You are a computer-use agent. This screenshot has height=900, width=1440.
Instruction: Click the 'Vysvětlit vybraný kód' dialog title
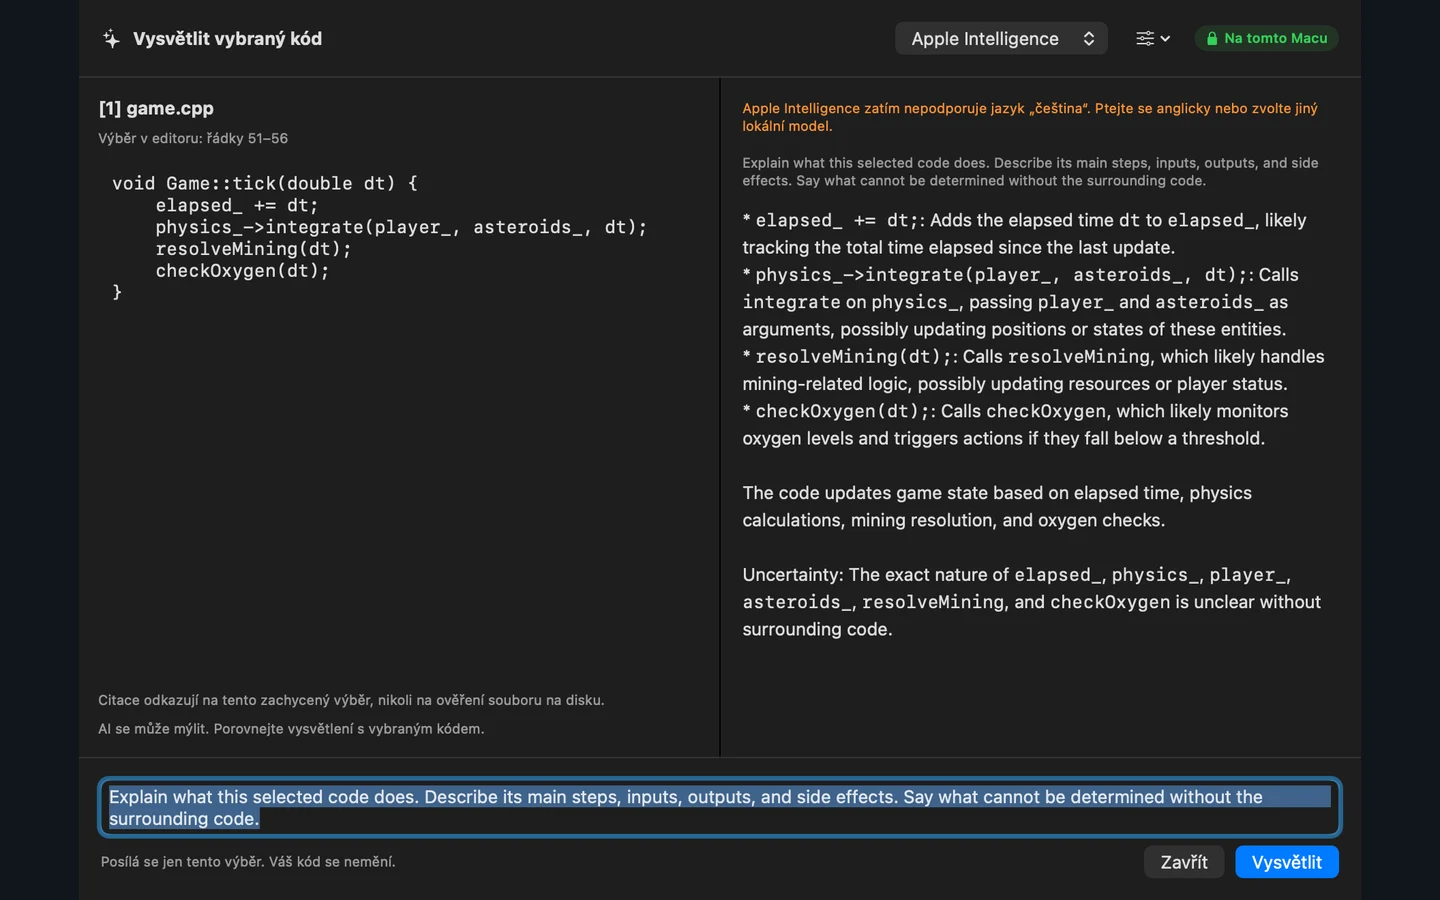pos(227,39)
